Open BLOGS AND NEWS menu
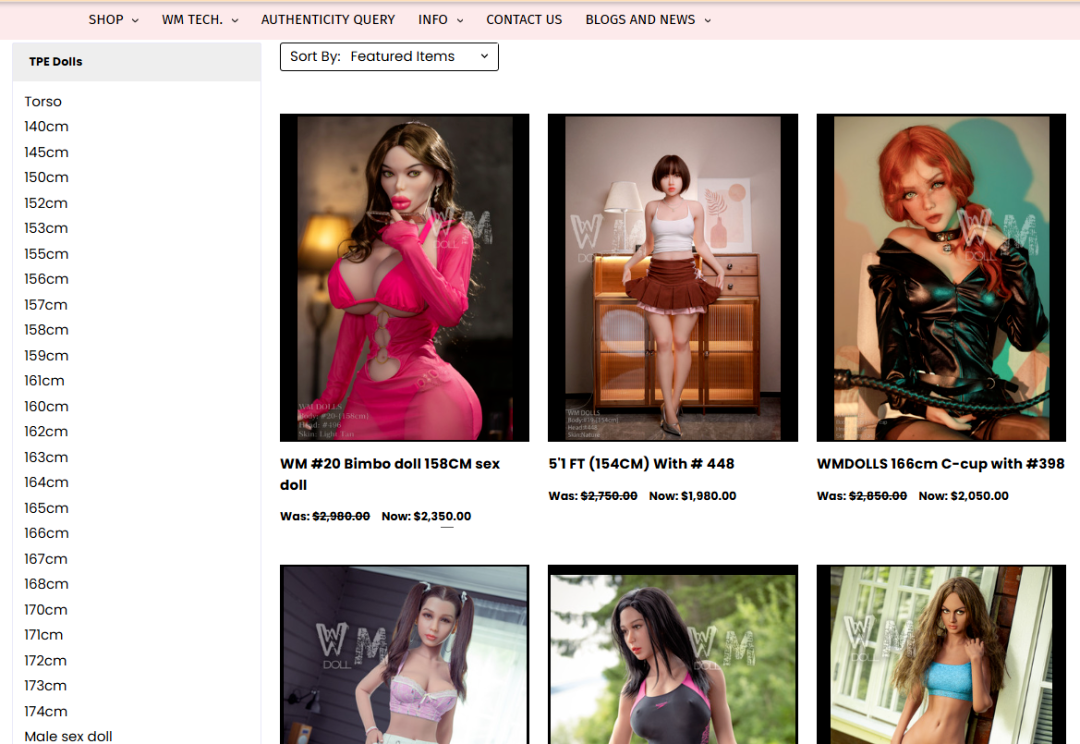This screenshot has height=744, width=1080. [647, 19]
